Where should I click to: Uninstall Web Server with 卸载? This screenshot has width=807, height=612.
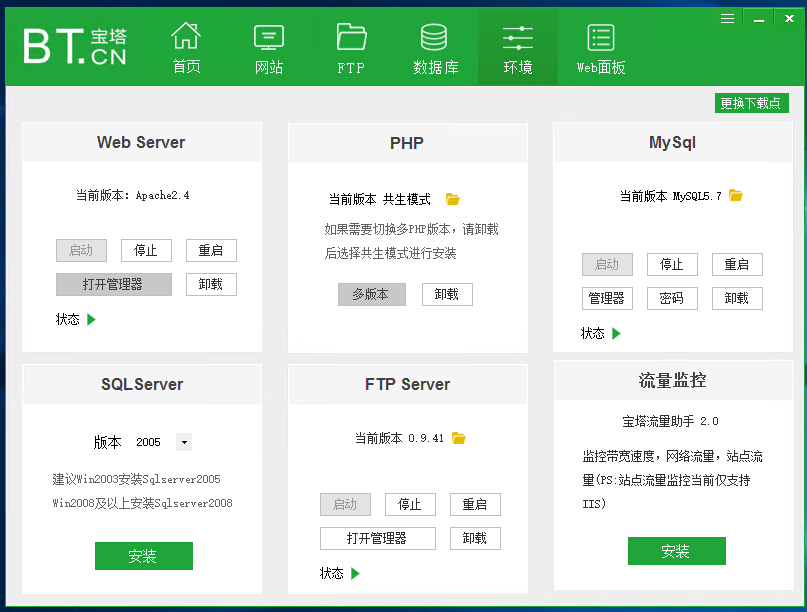(x=211, y=284)
